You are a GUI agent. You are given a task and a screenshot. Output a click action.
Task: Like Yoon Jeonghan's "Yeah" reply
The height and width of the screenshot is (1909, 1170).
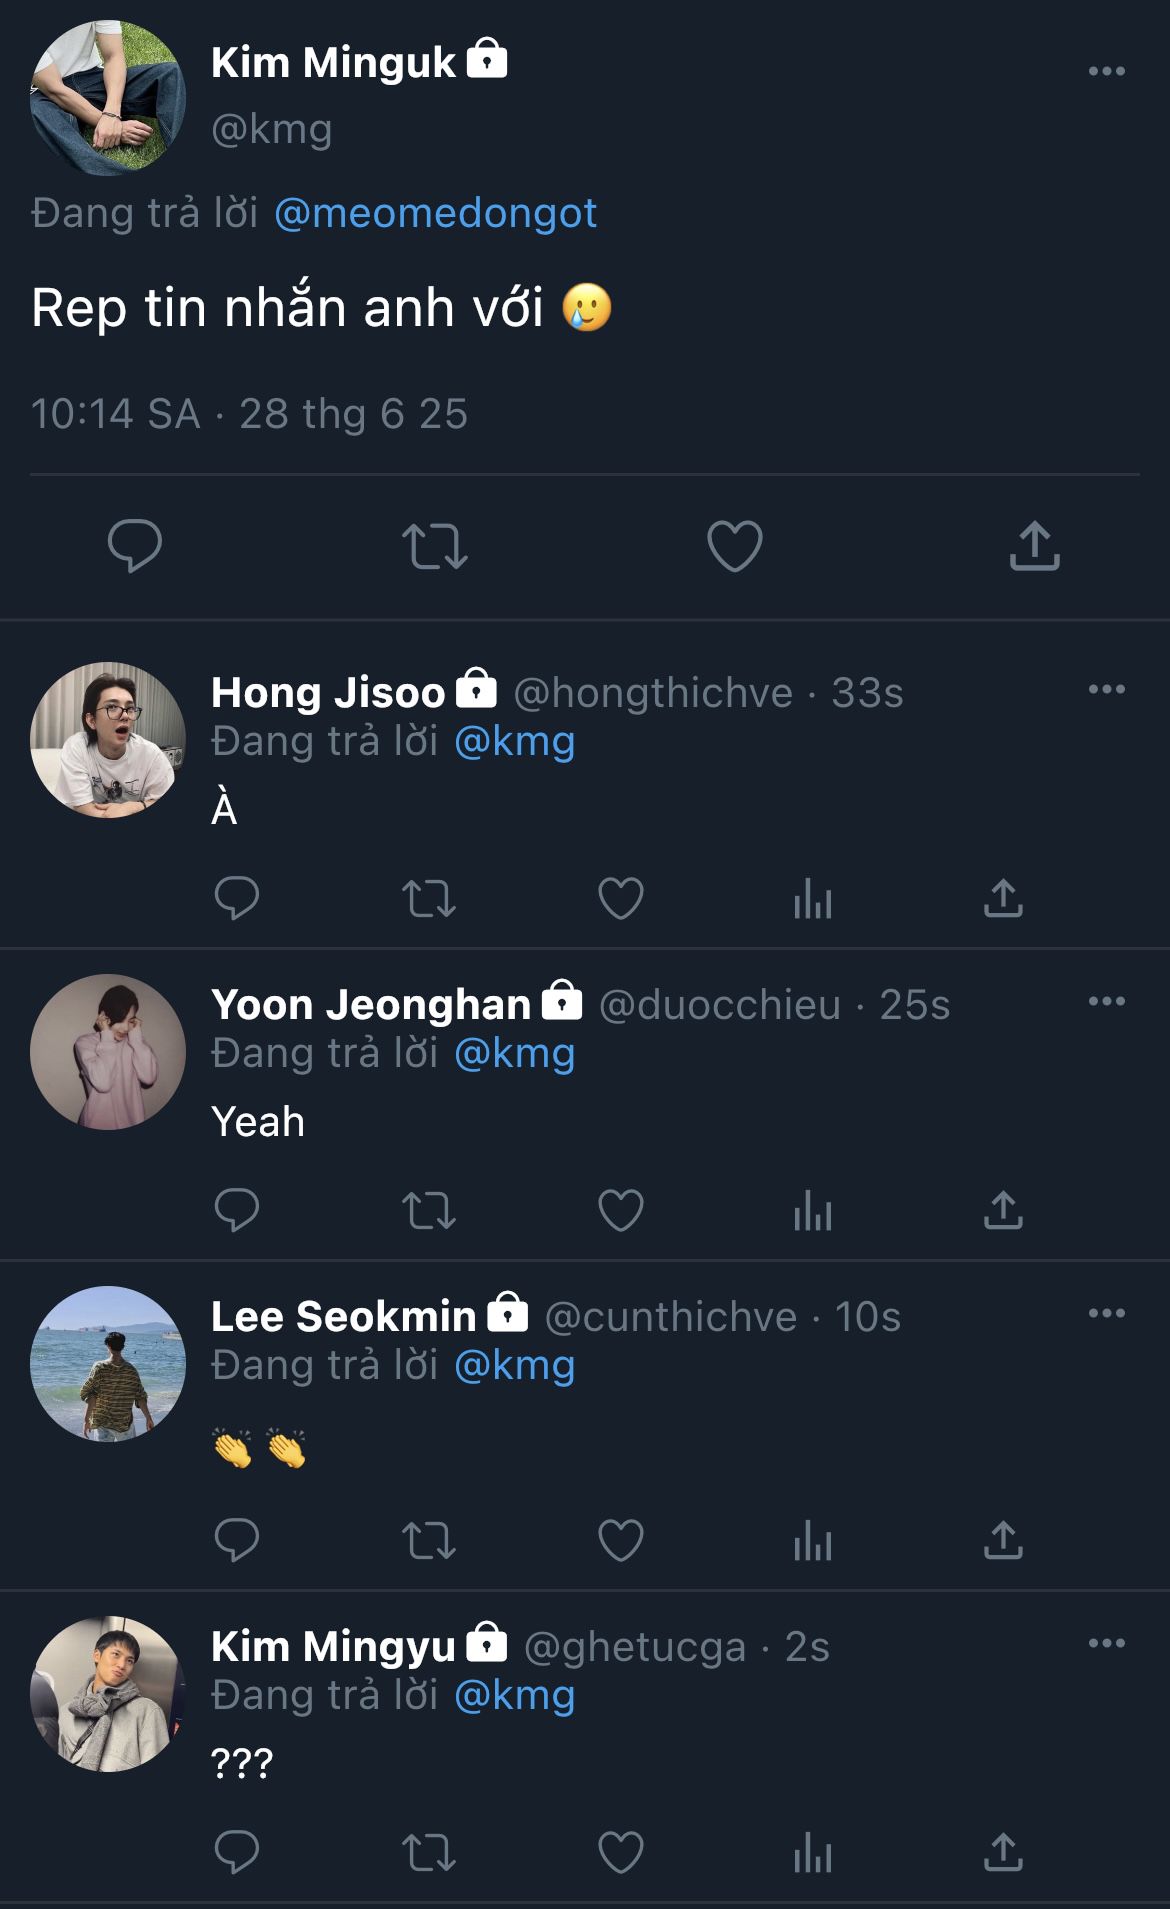point(621,1210)
